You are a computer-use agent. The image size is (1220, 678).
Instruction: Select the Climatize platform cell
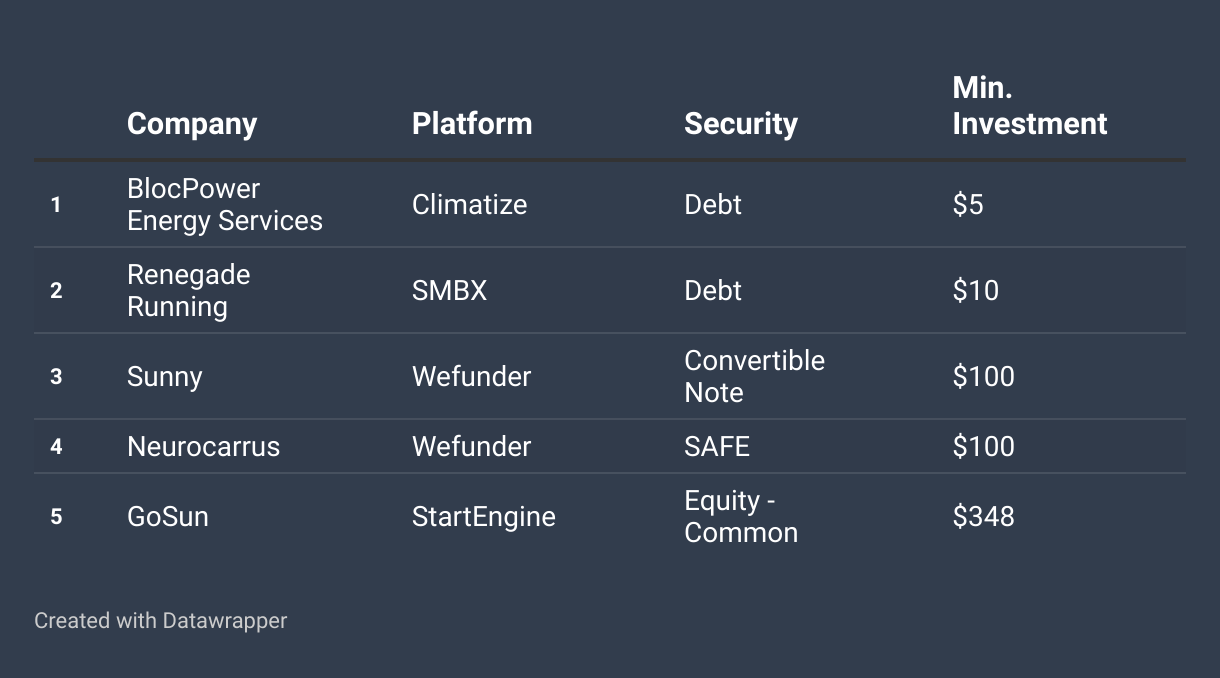click(470, 205)
